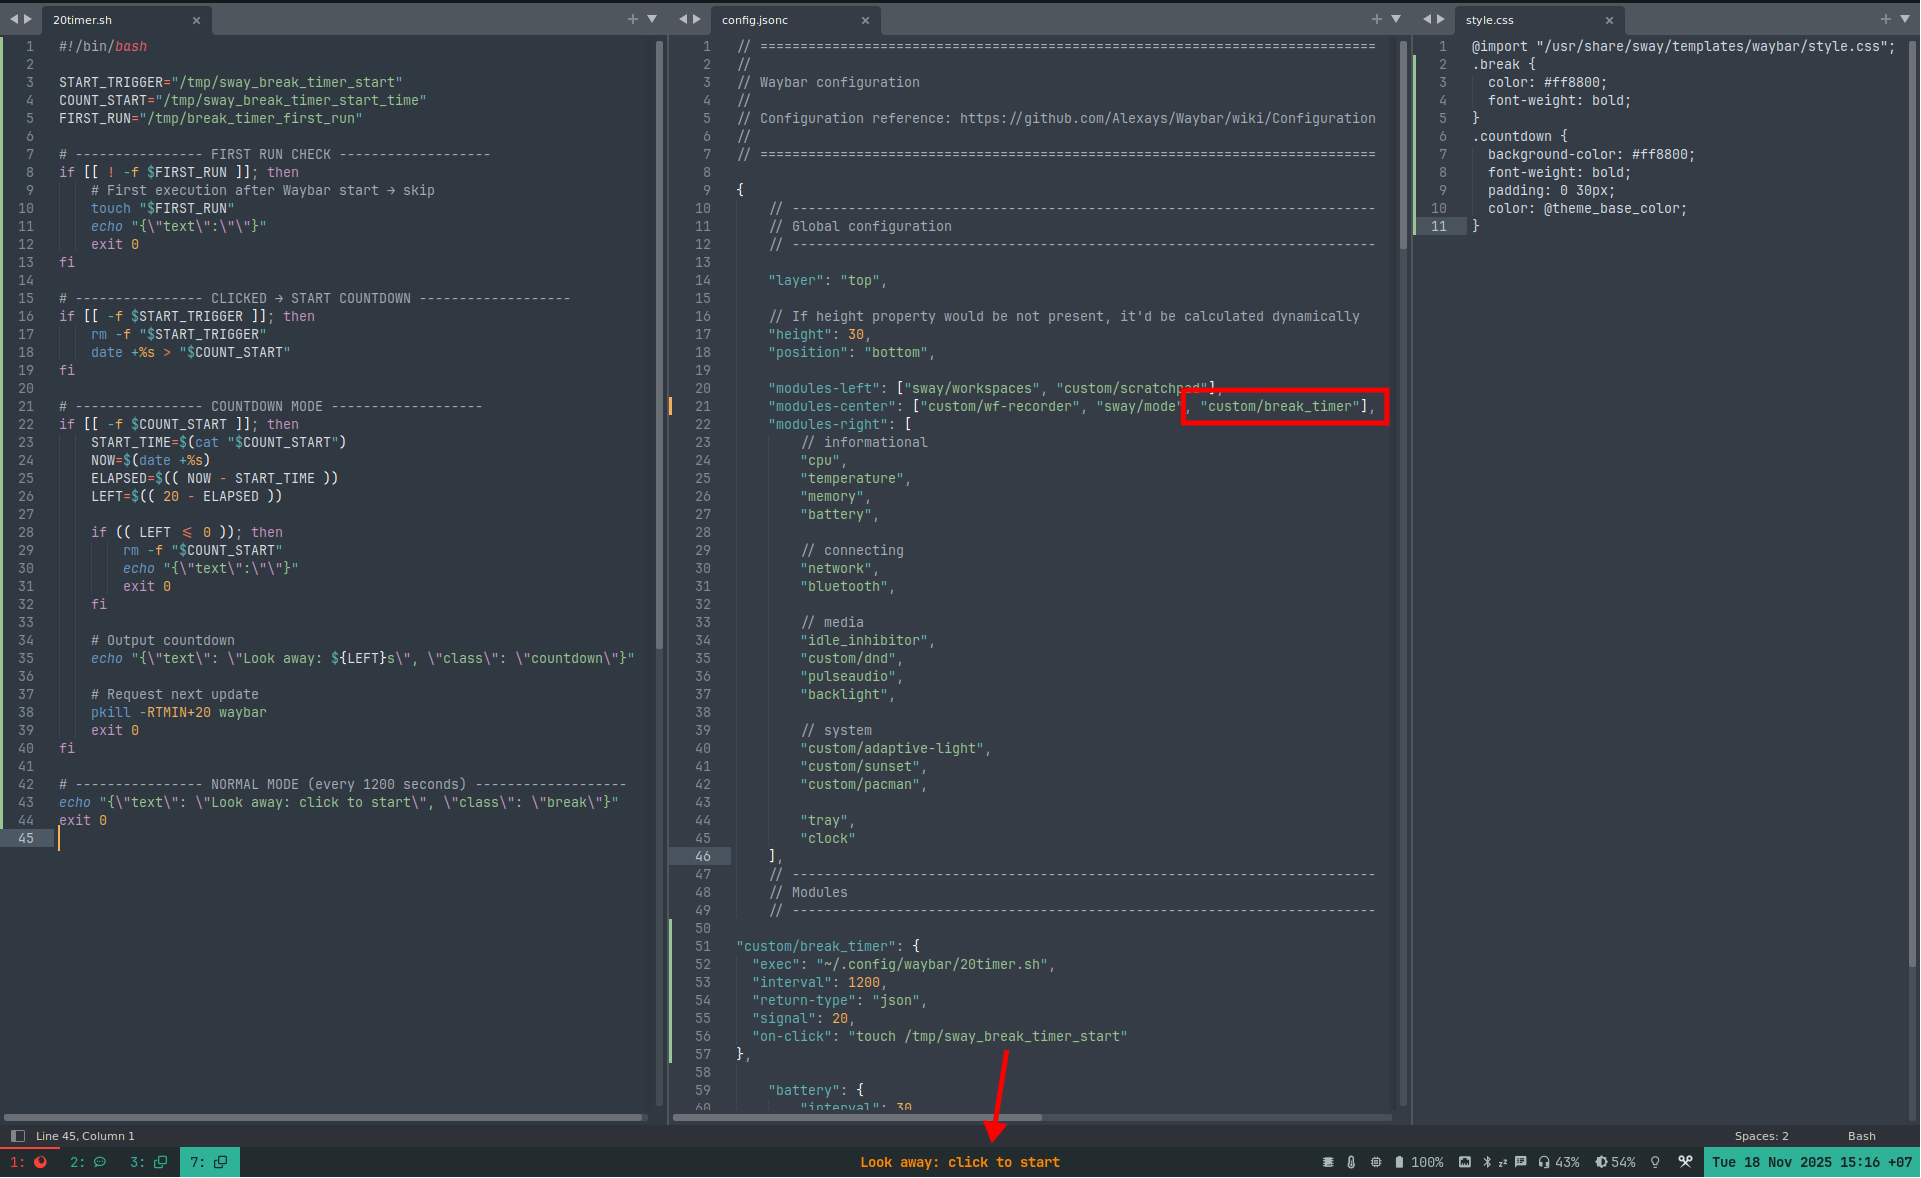
Task: Toggle the side bar icon in status bar
Action: (17, 1136)
